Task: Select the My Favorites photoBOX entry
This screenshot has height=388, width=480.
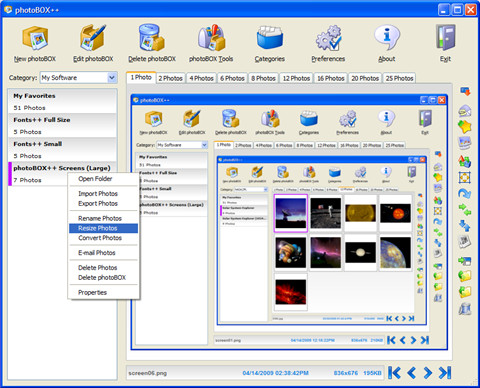Action: tap(63, 101)
